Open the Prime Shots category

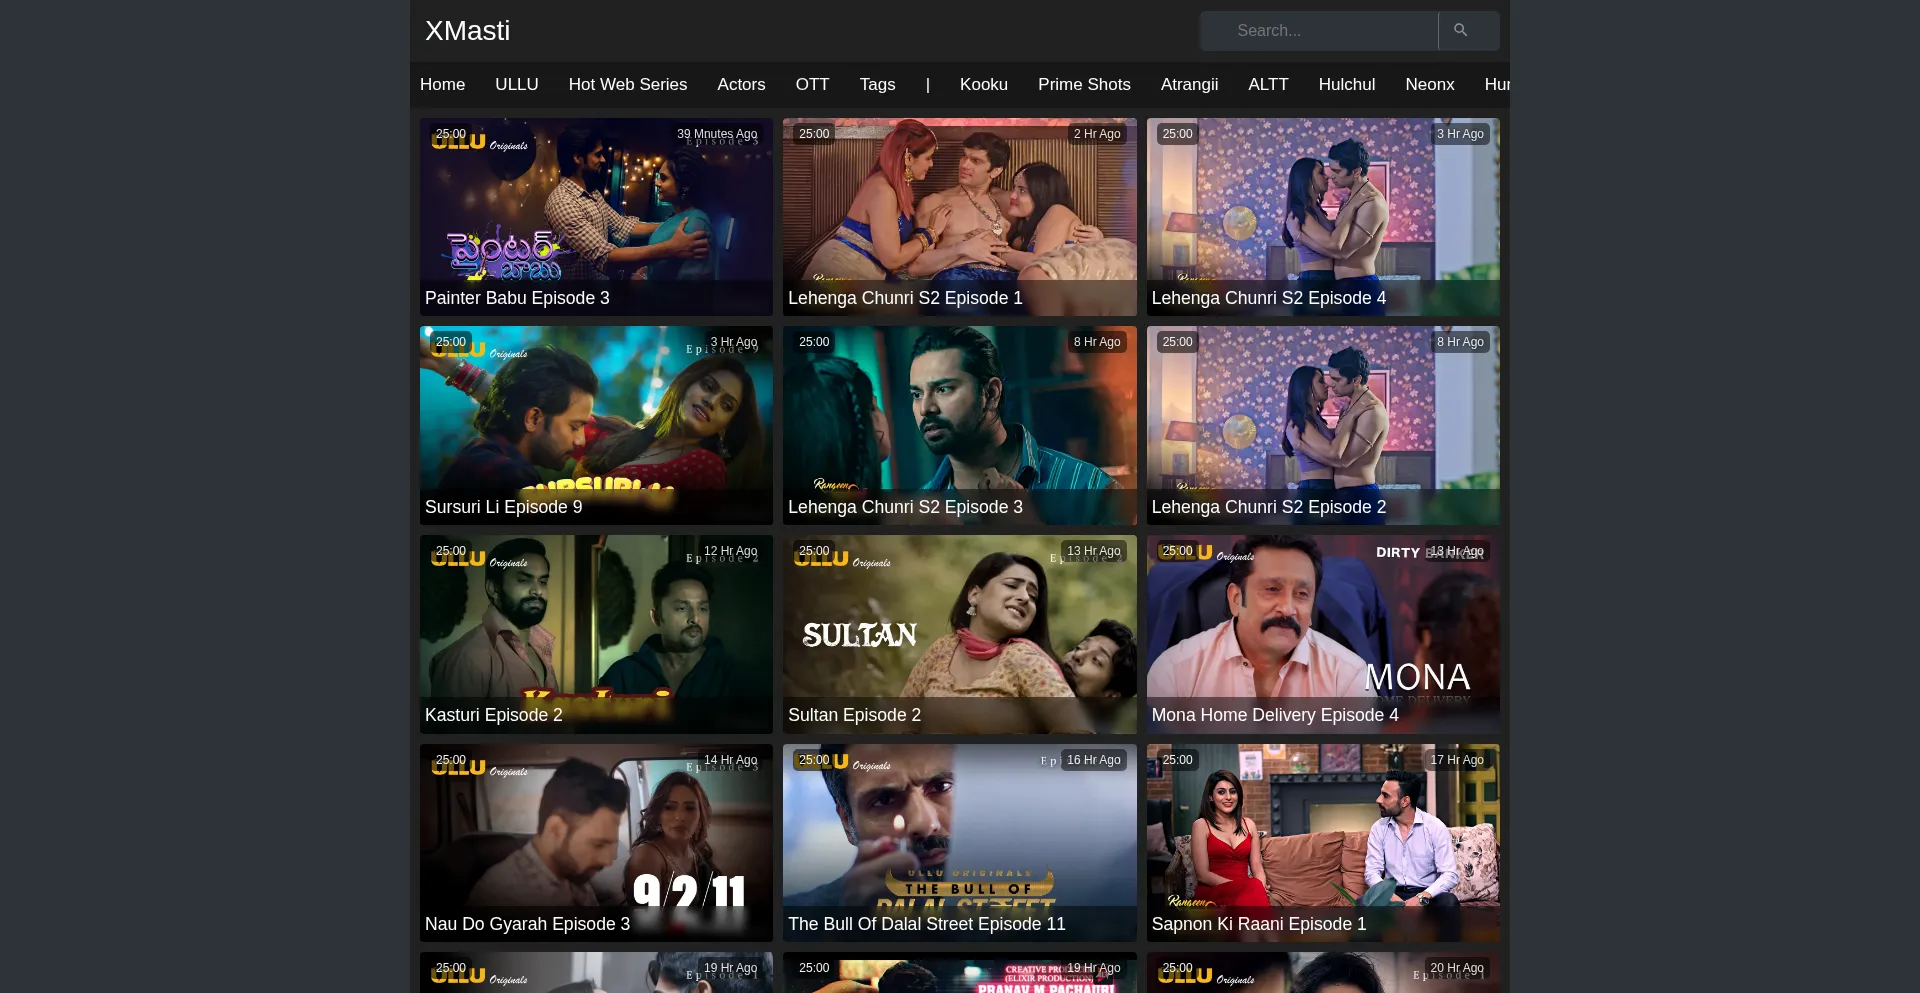[x=1084, y=85]
